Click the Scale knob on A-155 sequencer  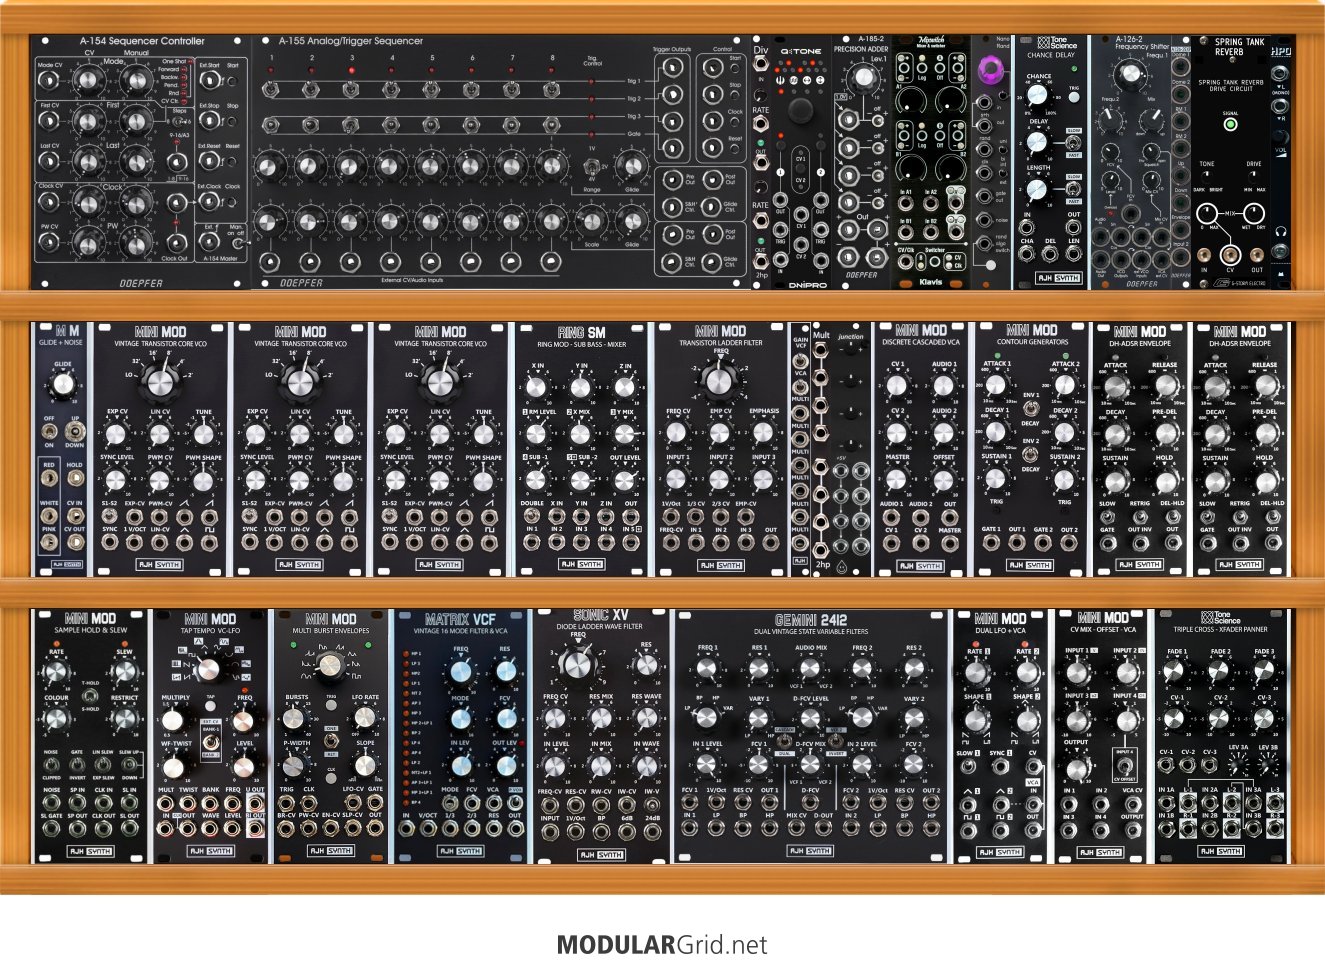[x=591, y=220]
